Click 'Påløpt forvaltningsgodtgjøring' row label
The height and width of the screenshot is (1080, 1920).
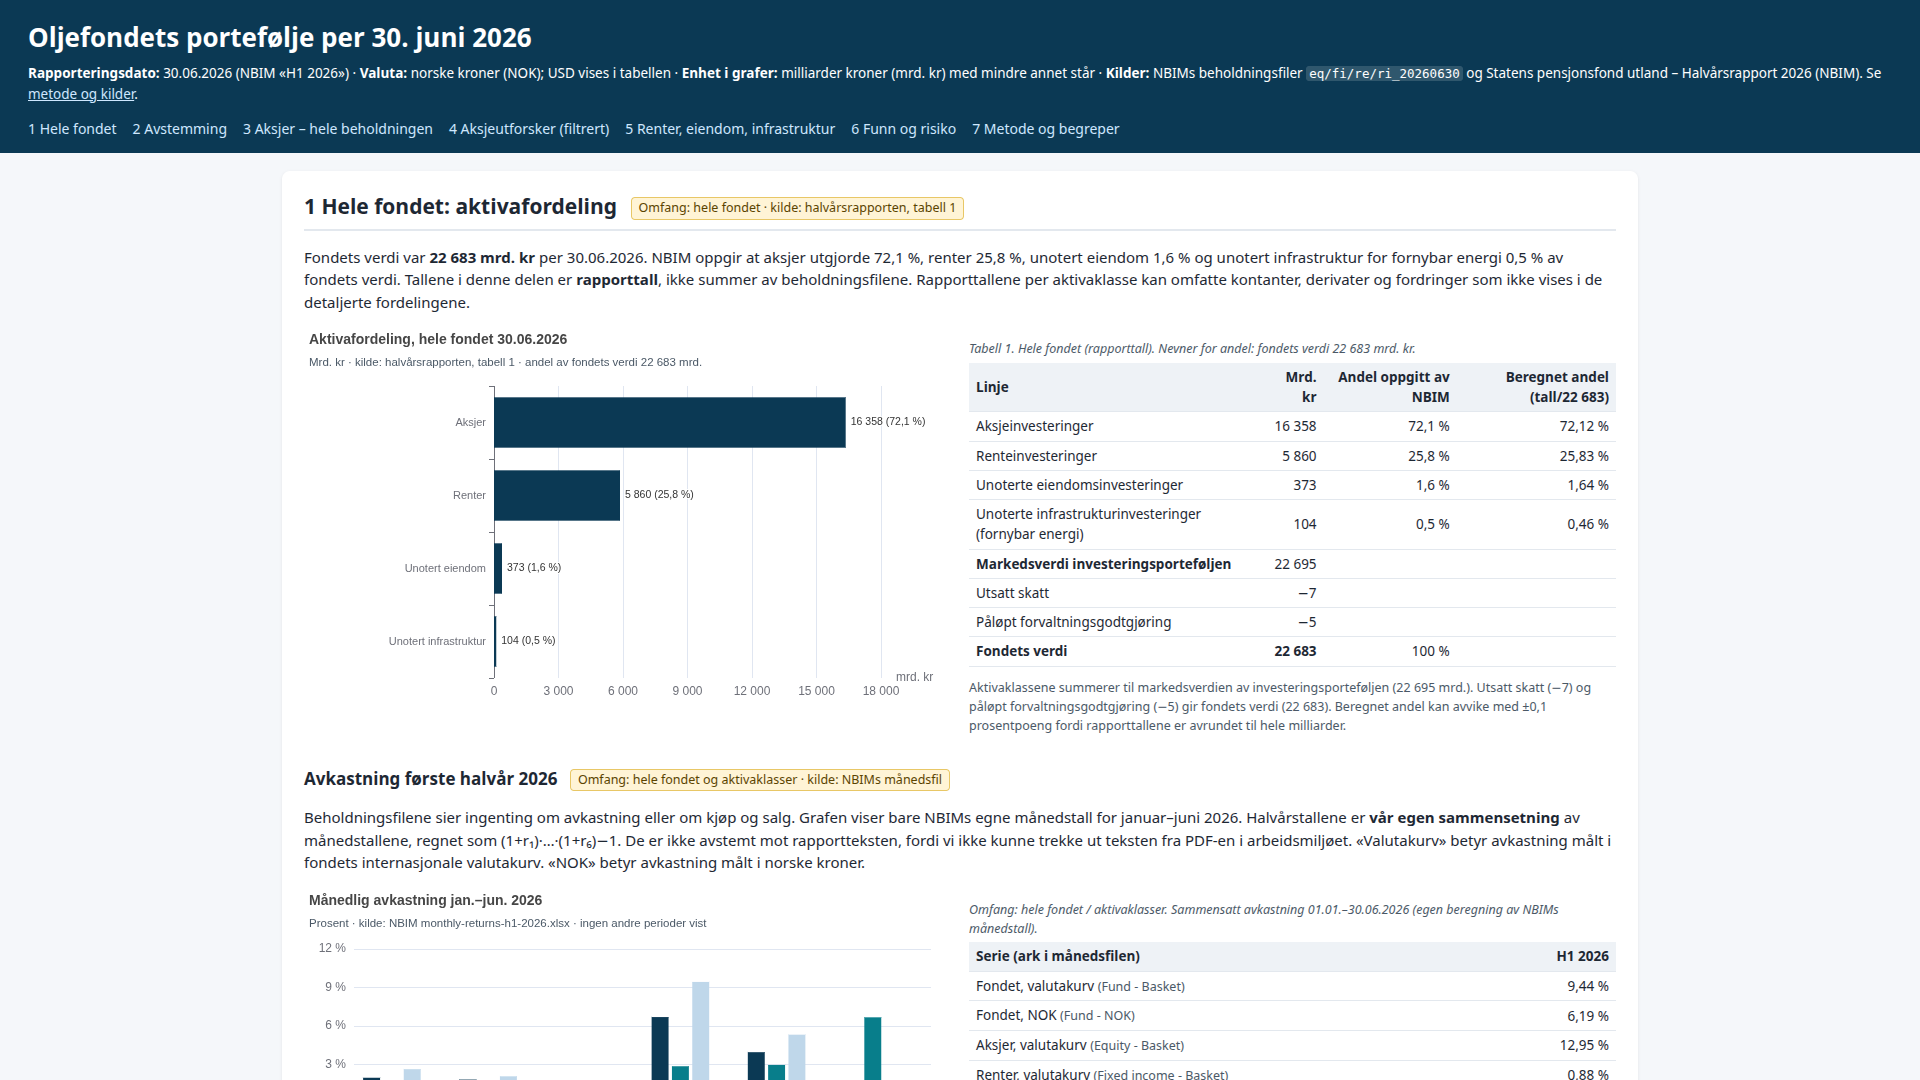[x=1073, y=622]
